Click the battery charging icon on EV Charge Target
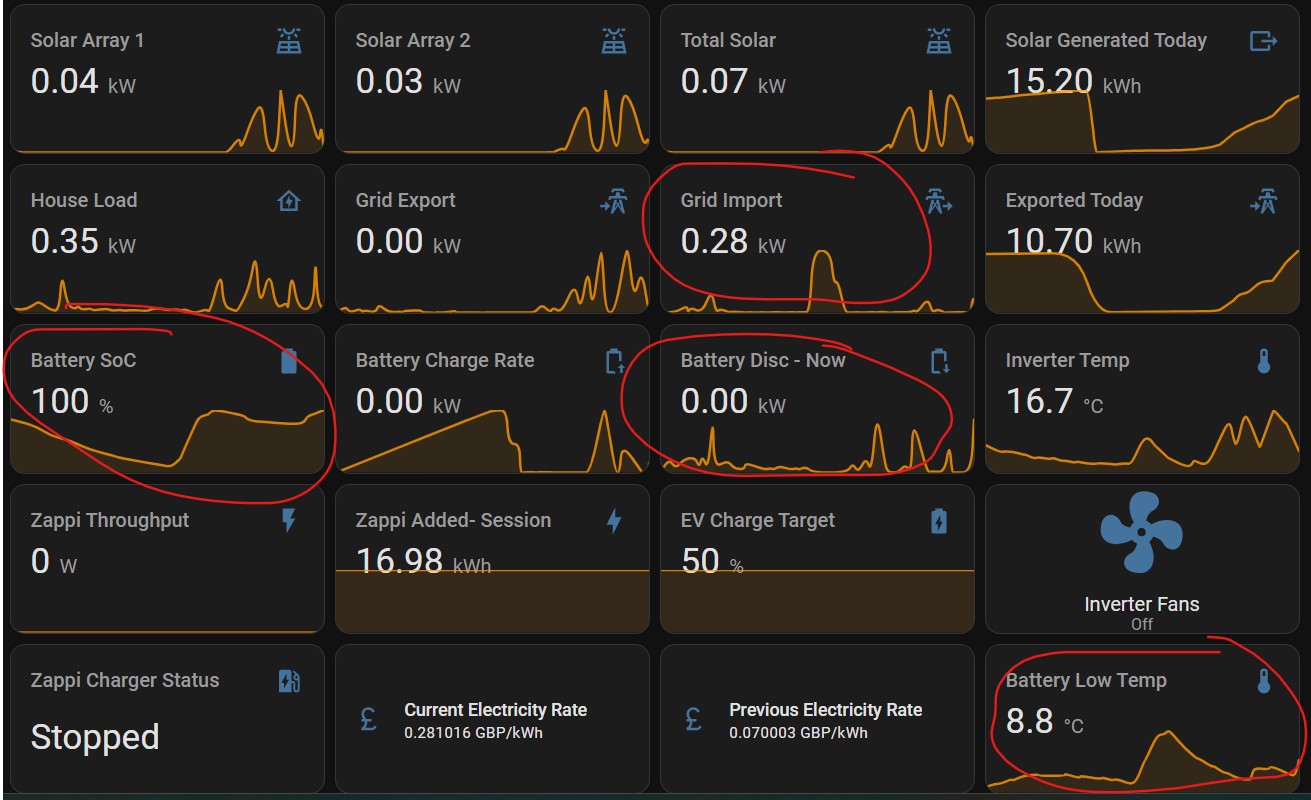1311x800 pixels. coord(938,521)
